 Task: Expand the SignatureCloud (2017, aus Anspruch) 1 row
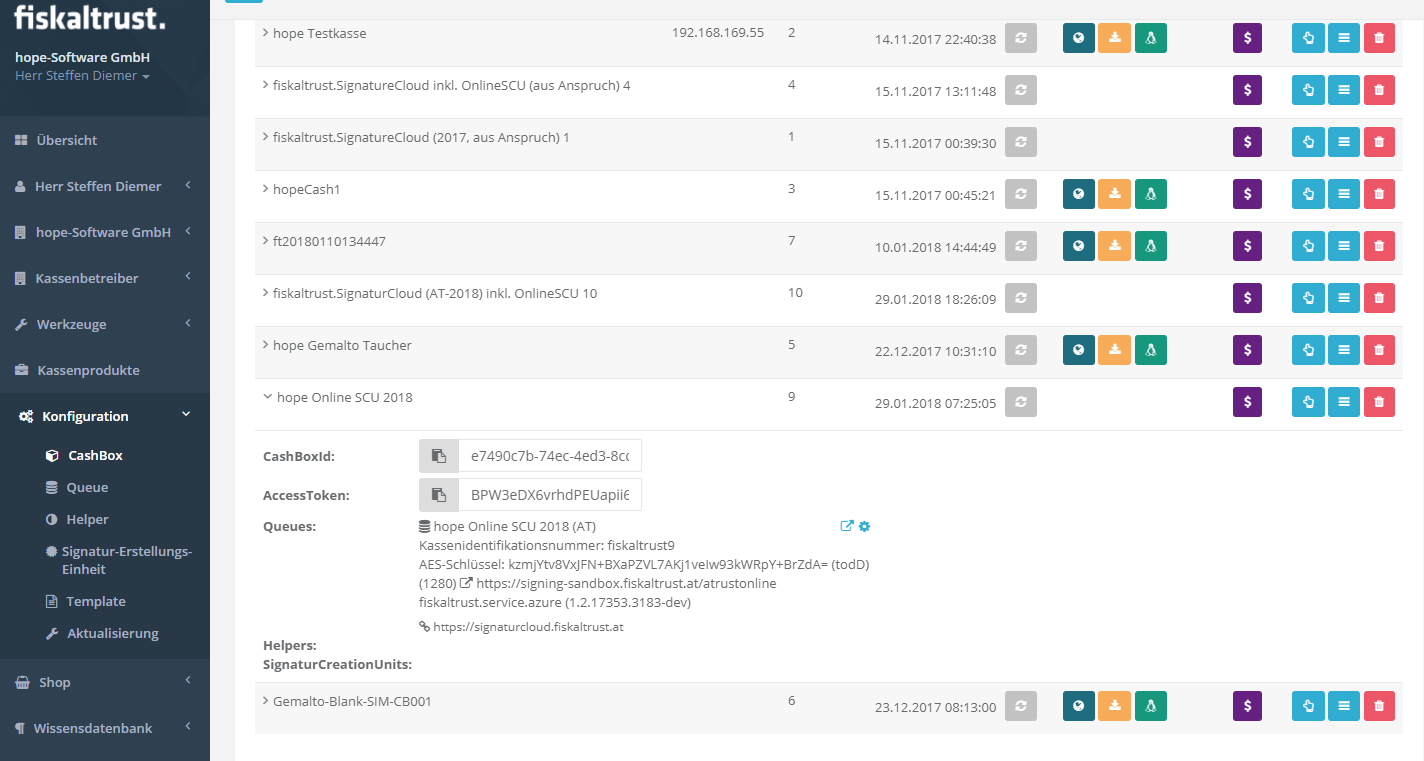click(x=266, y=137)
